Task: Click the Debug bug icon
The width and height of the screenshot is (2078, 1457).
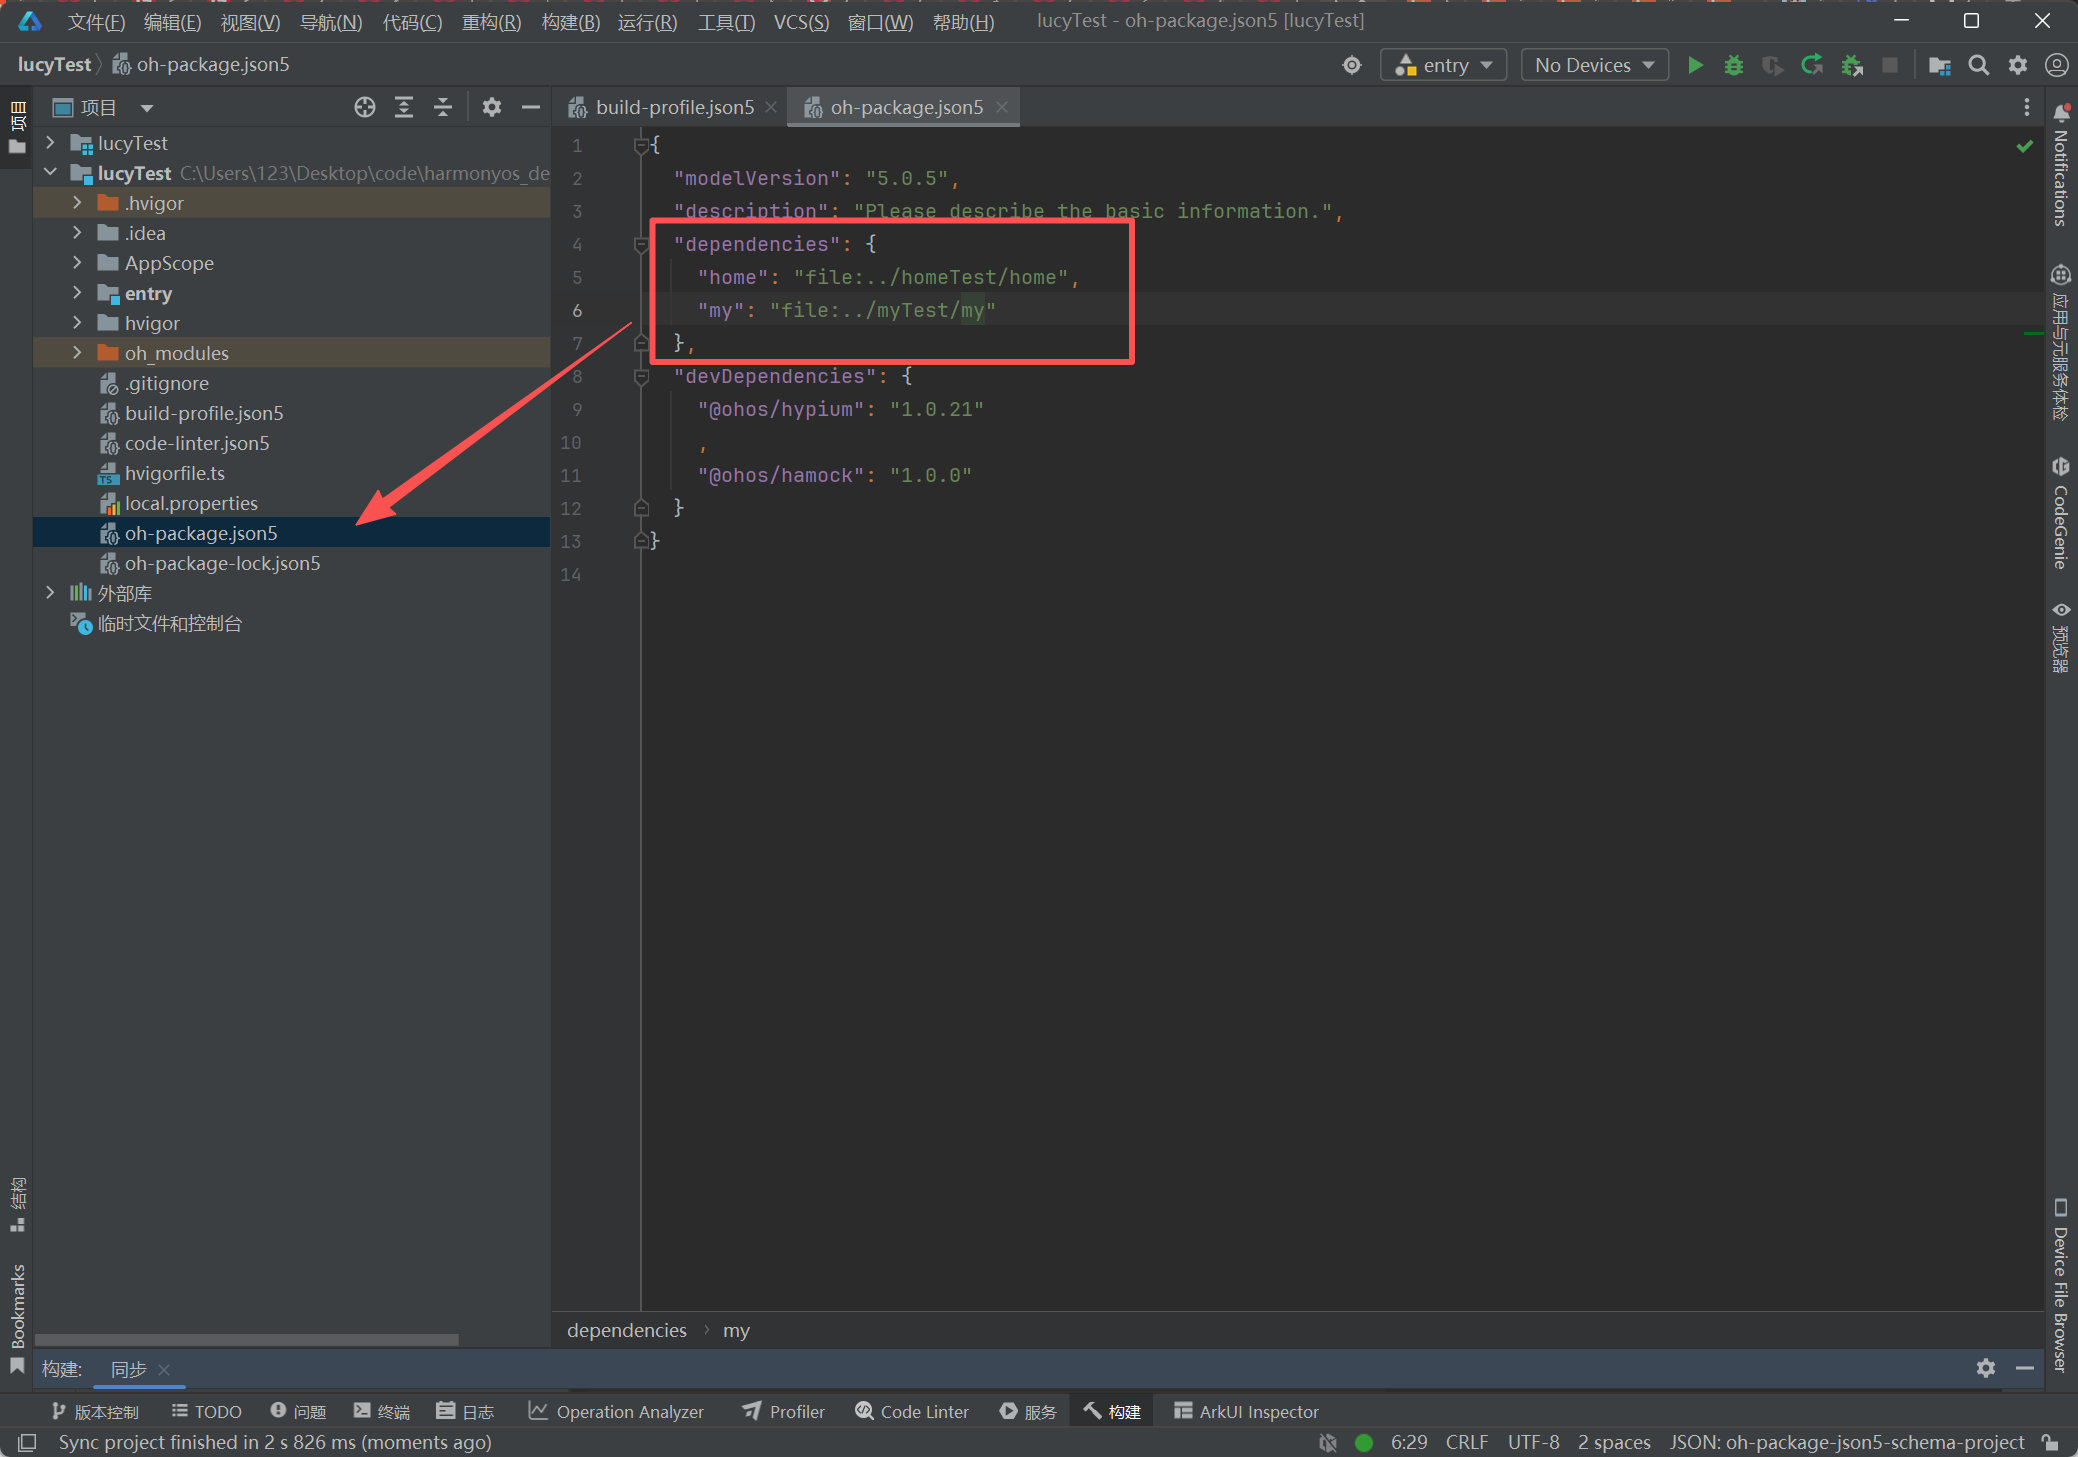Action: (x=1733, y=65)
